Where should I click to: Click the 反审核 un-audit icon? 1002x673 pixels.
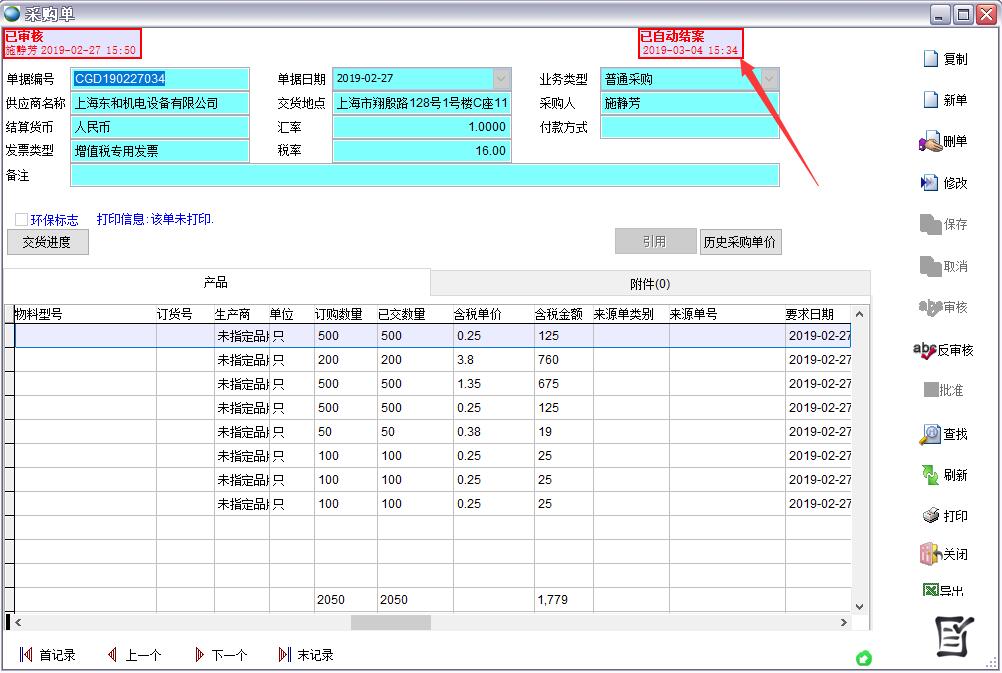click(x=925, y=350)
